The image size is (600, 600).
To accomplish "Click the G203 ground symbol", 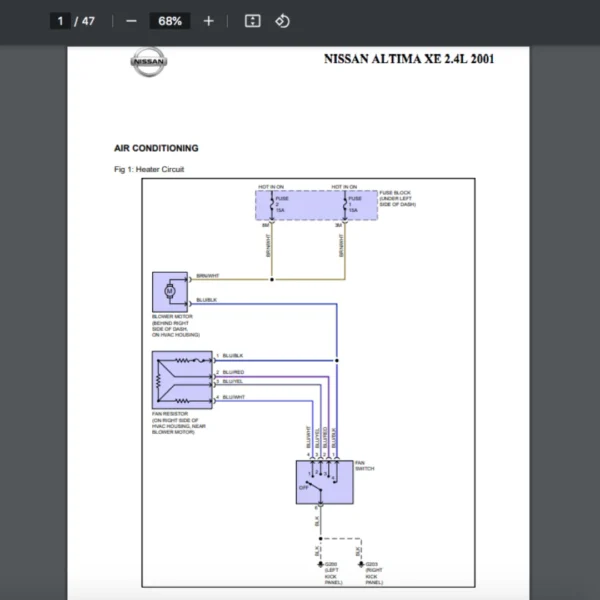I will coord(359,564).
